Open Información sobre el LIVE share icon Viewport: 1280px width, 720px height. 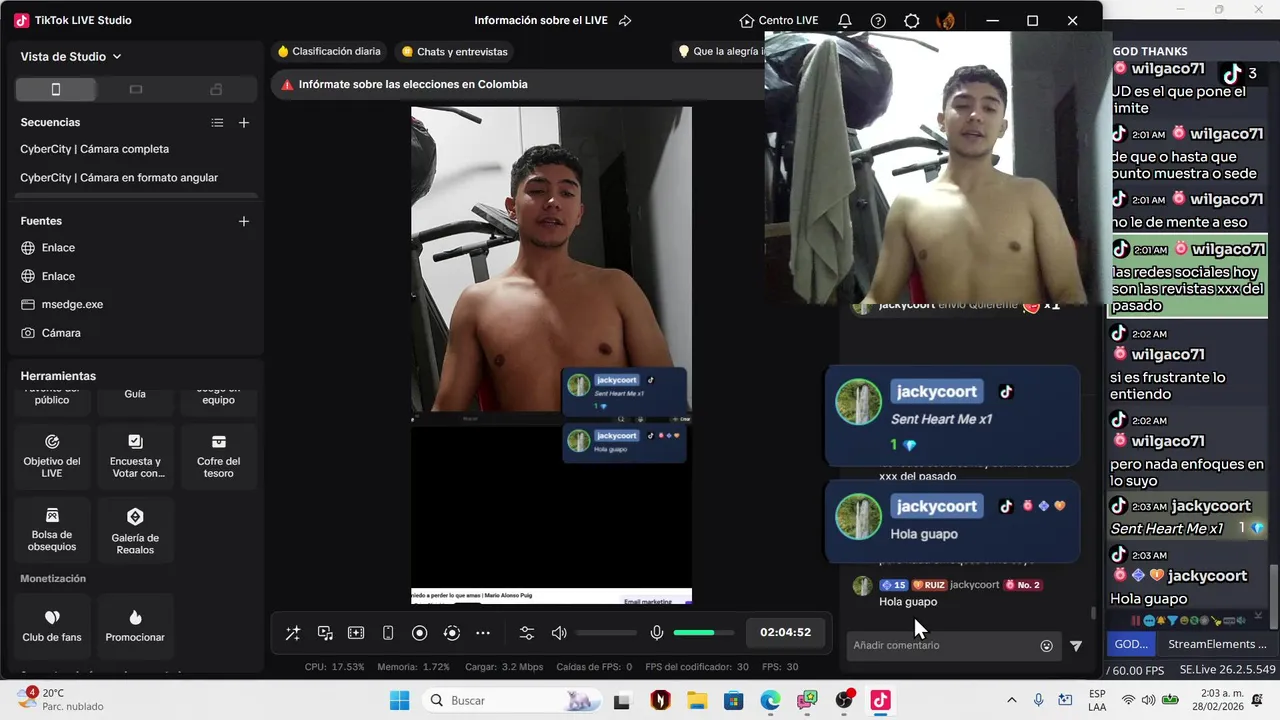625,21
